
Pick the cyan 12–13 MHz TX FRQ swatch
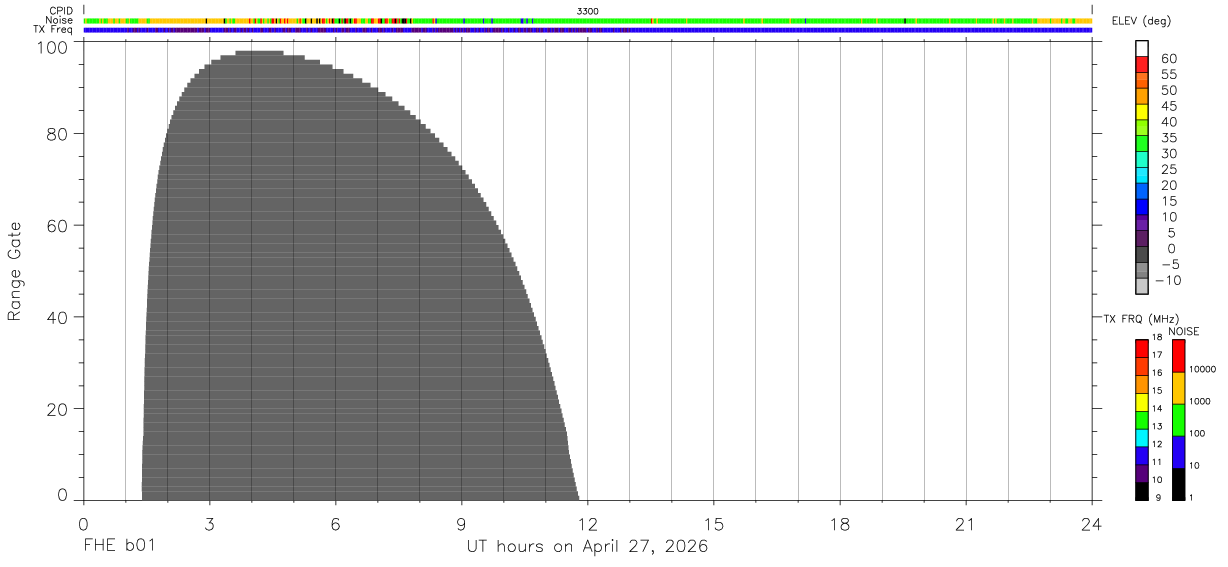tap(1141, 438)
